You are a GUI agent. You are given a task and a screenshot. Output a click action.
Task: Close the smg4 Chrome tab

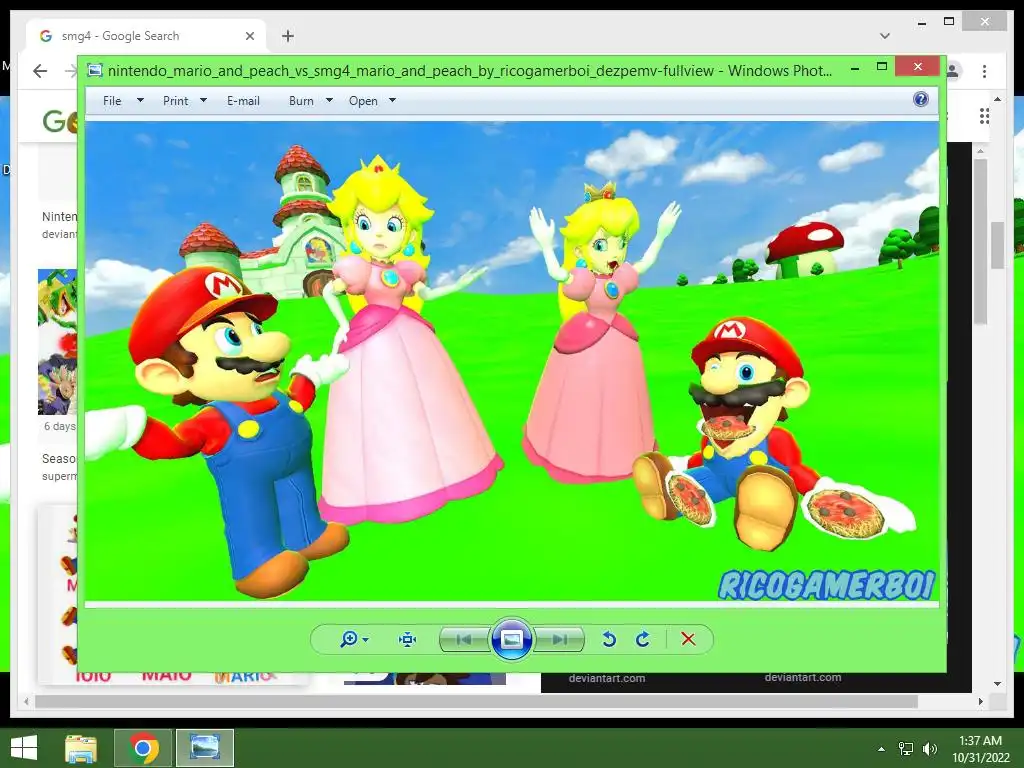coord(249,36)
